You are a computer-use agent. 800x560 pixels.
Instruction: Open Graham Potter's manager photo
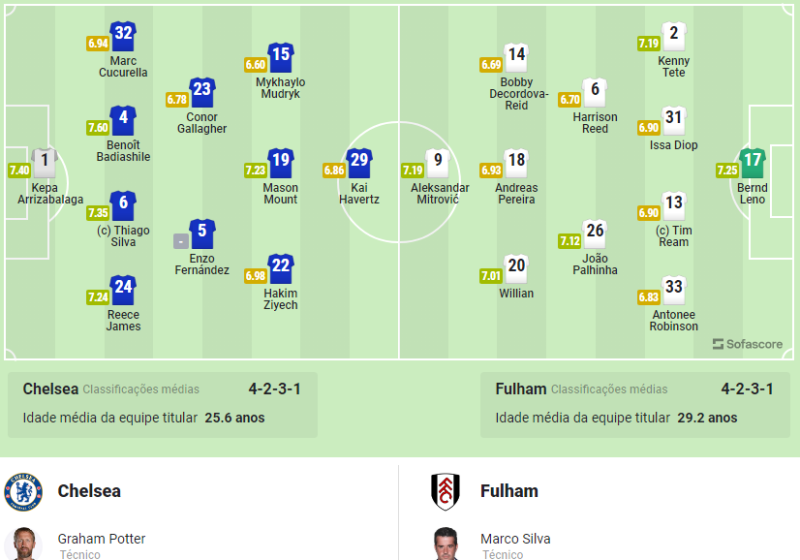(x=23, y=544)
